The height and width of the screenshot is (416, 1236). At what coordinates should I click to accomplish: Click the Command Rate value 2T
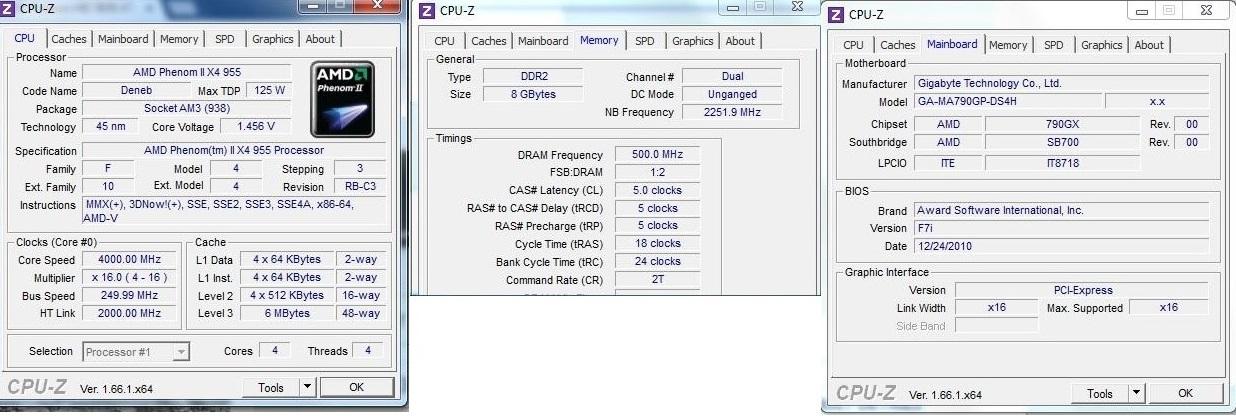pyautogui.click(x=658, y=279)
